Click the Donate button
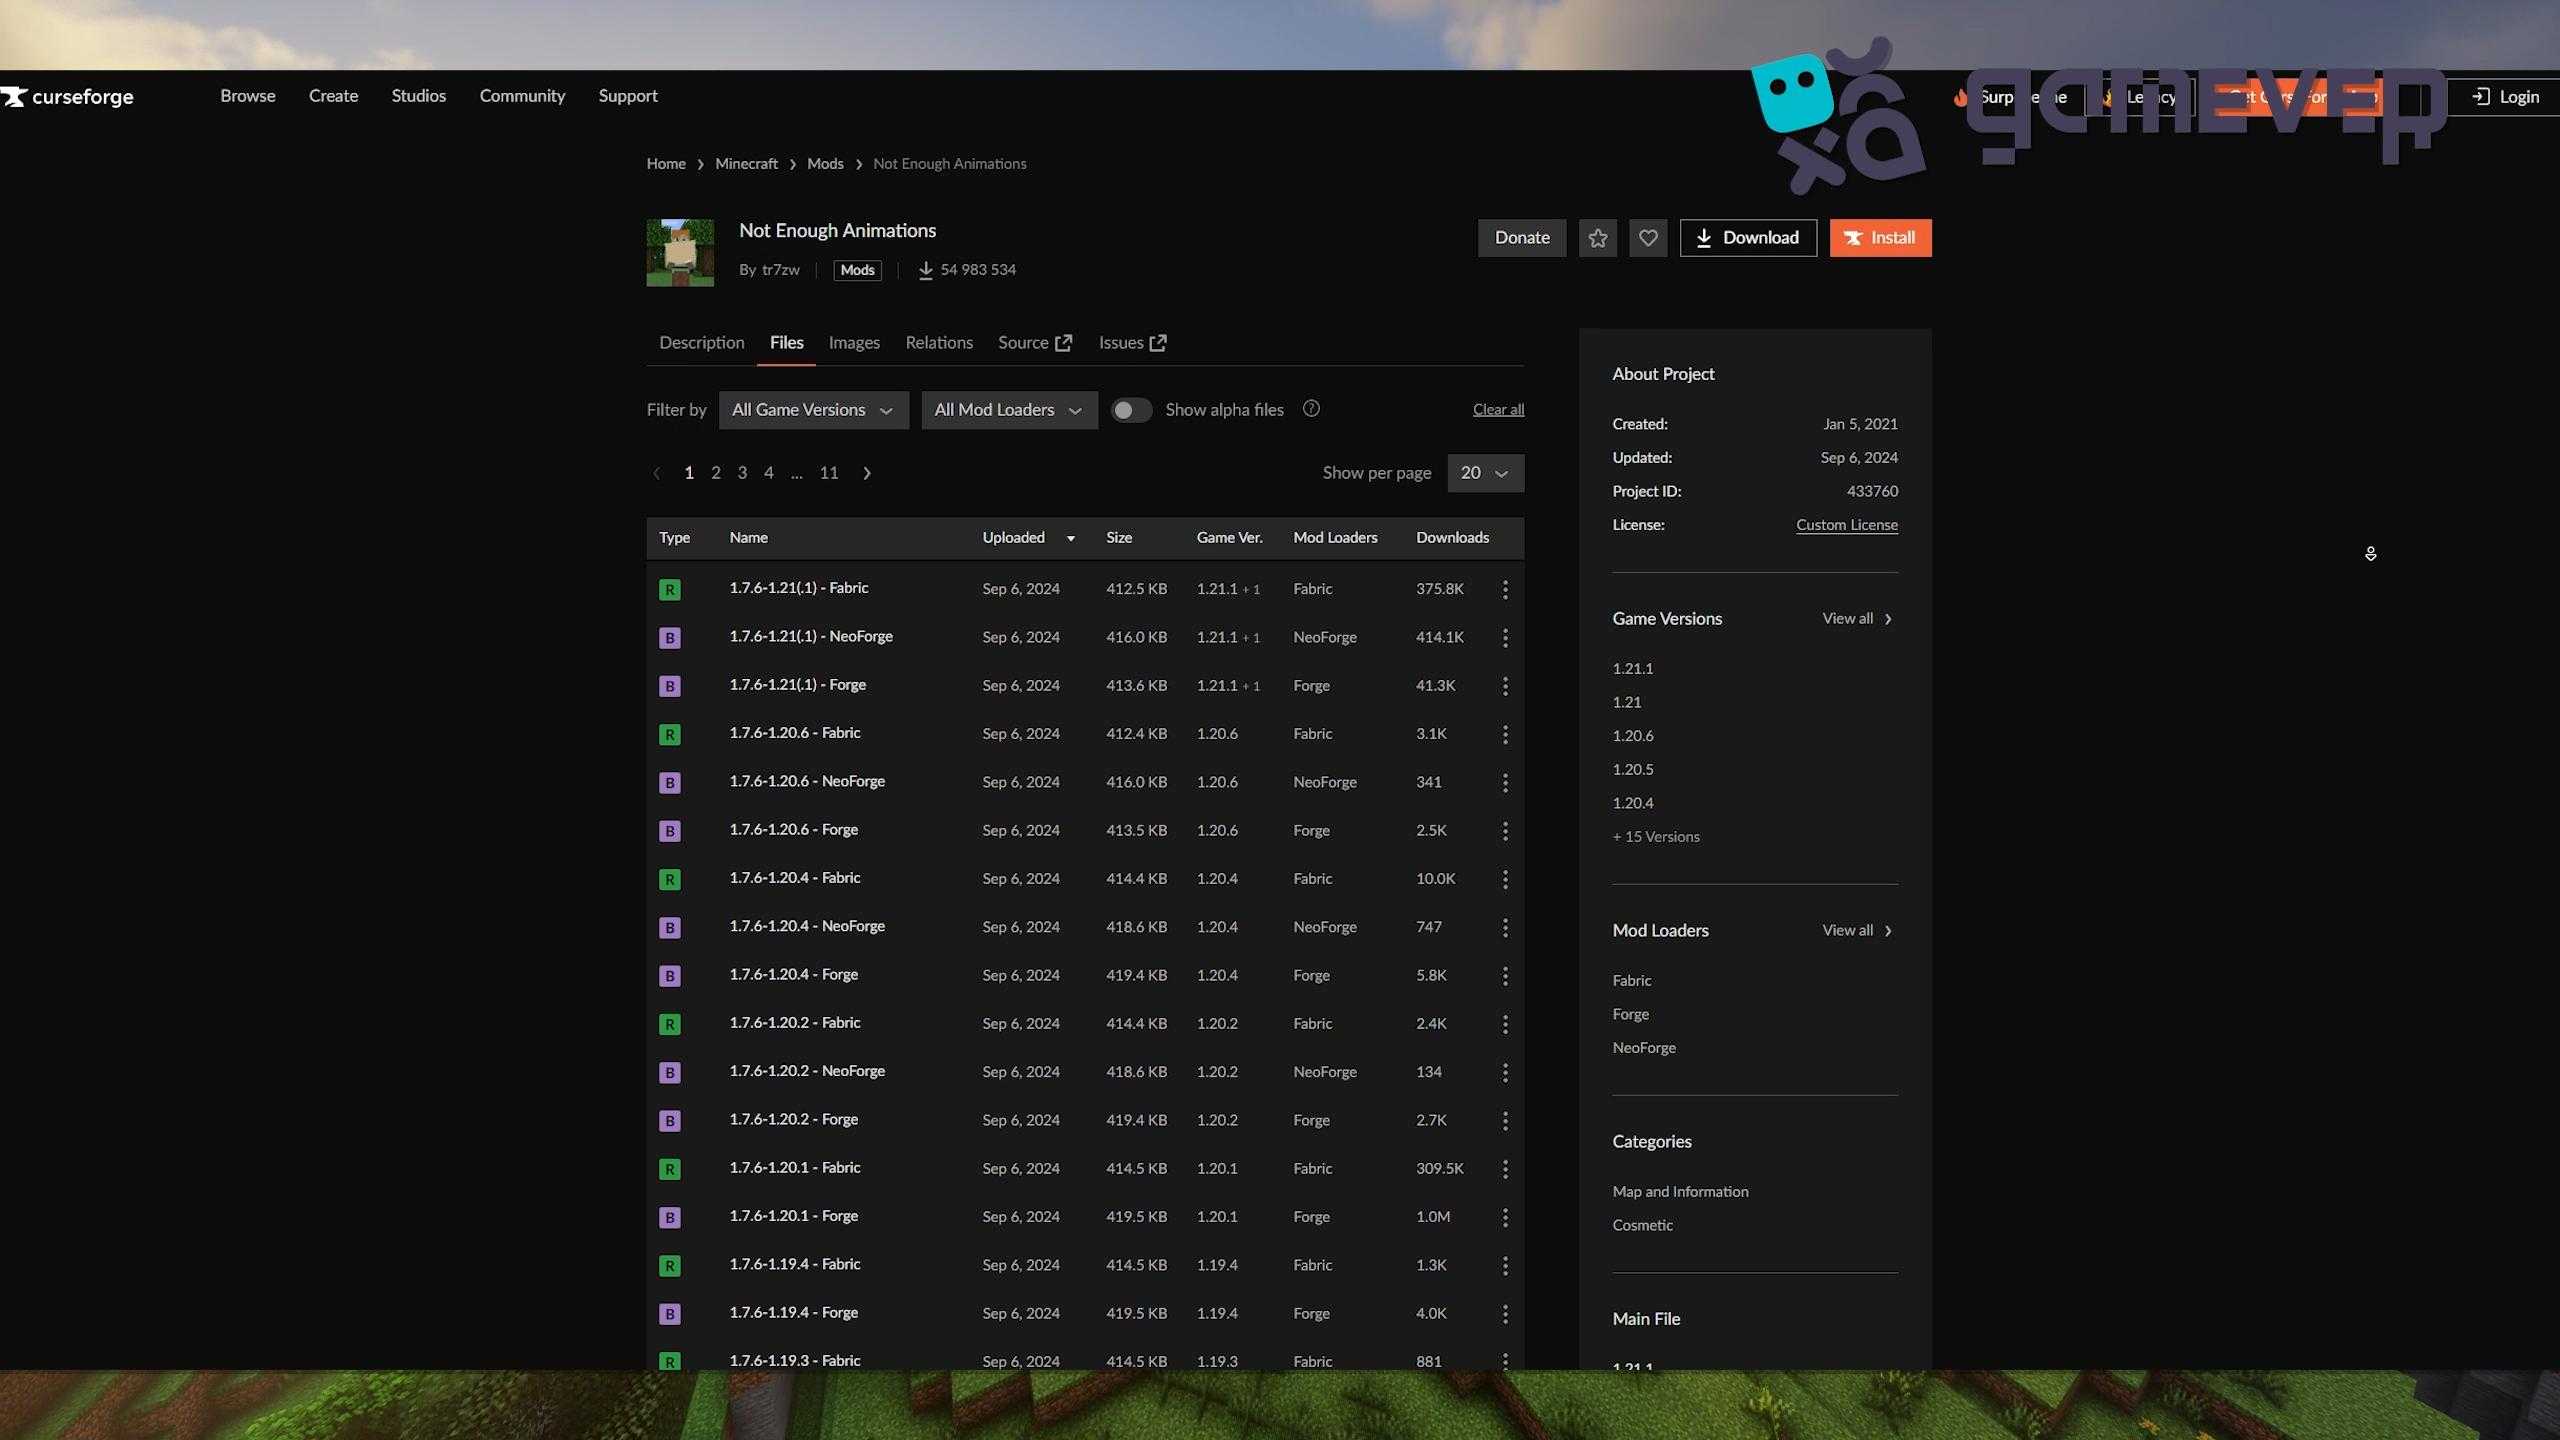The width and height of the screenshot is (2560, 1440). (1521, 238)
